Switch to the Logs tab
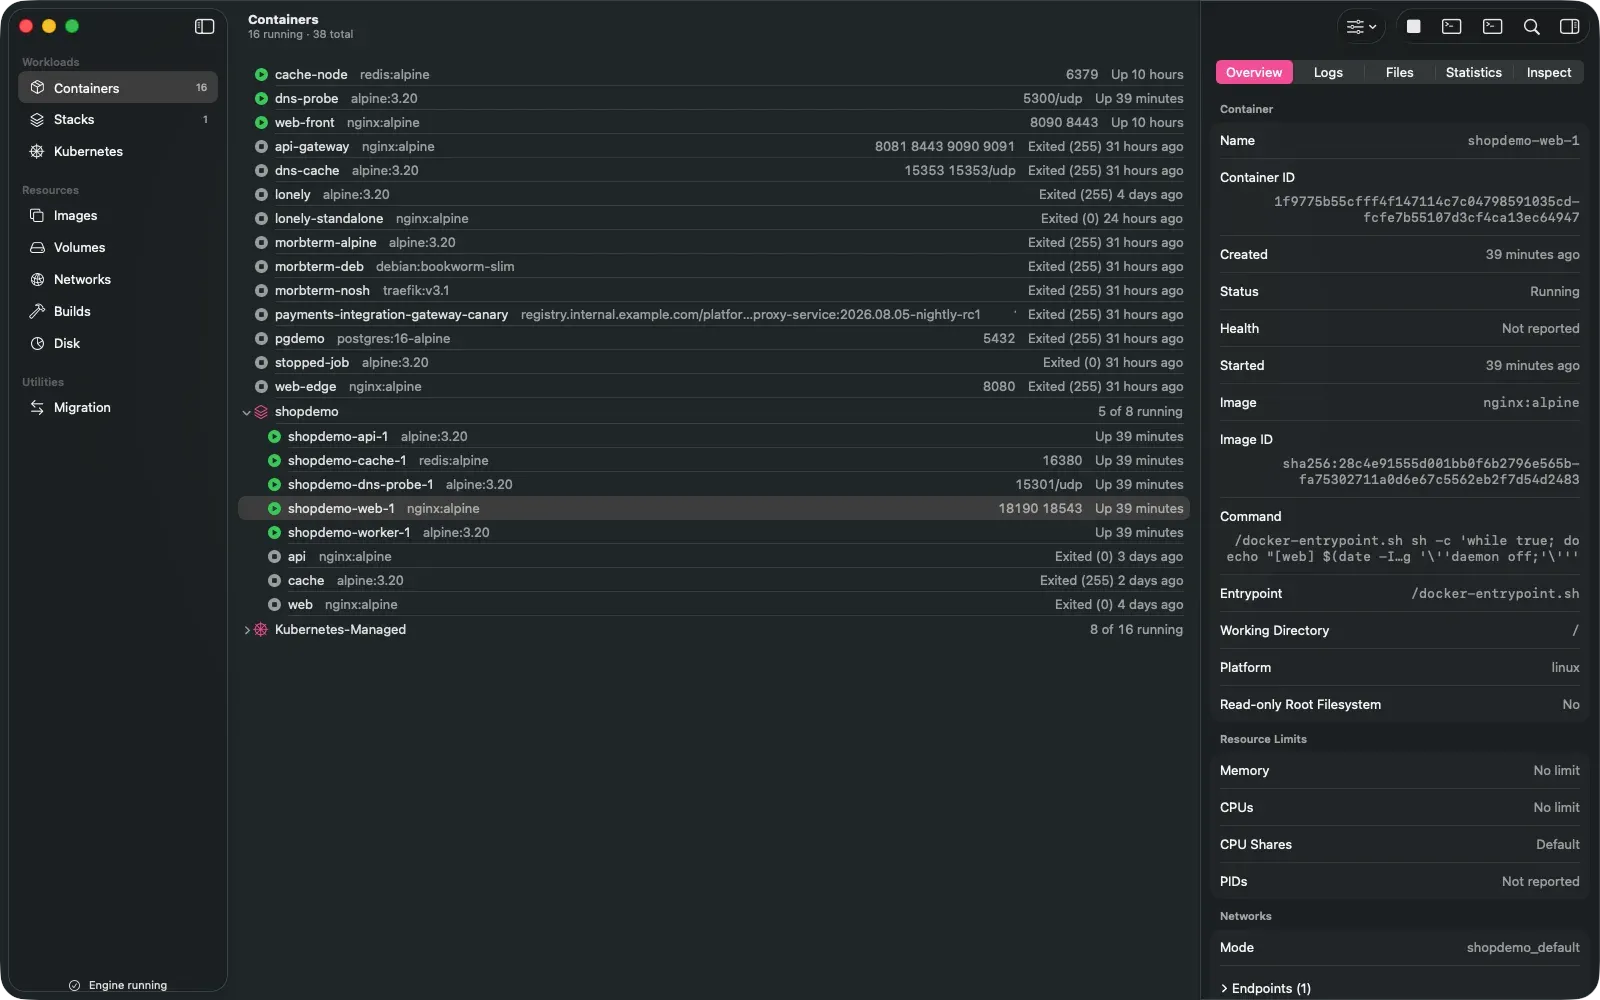This screenshot has height=1000, width=1600. click(1328, 72)
